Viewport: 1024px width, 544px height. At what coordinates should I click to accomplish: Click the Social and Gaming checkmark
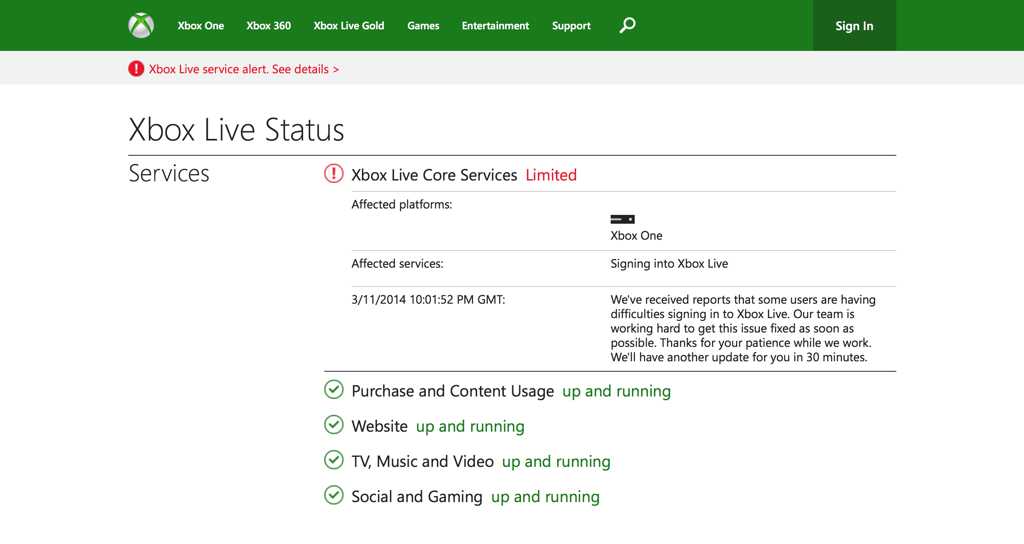click(x=334, y=495)
